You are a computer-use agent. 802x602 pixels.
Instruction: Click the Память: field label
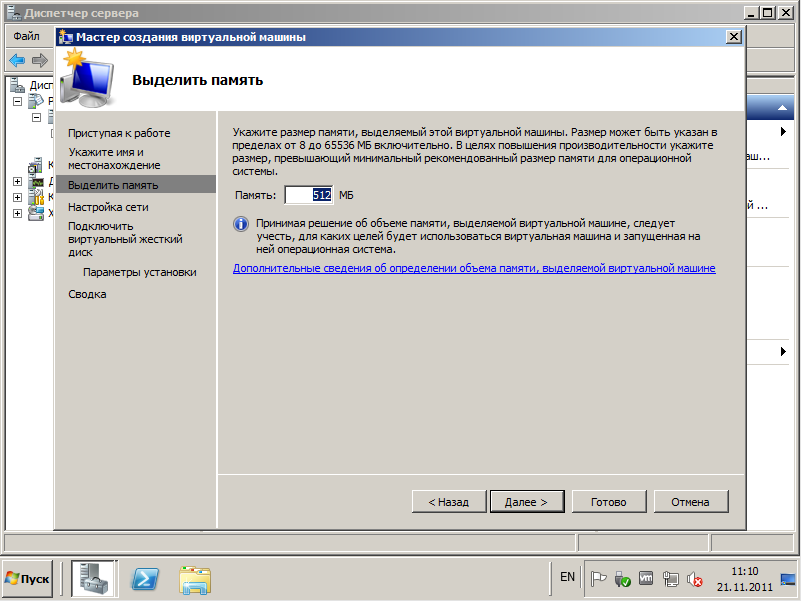click(x=255, y=195)
